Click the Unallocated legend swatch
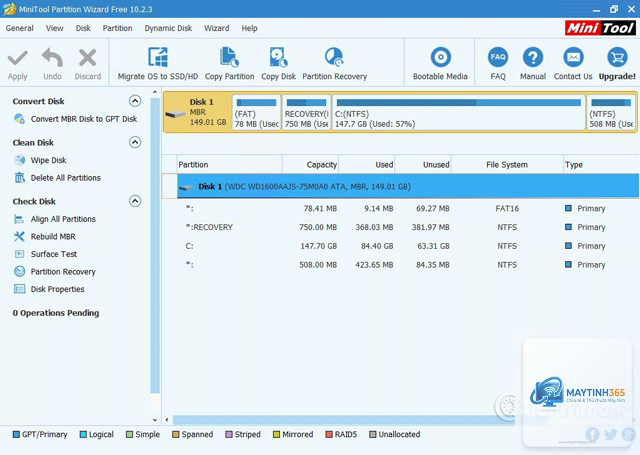This screenshot has width=640, height=455. point(373,434)
